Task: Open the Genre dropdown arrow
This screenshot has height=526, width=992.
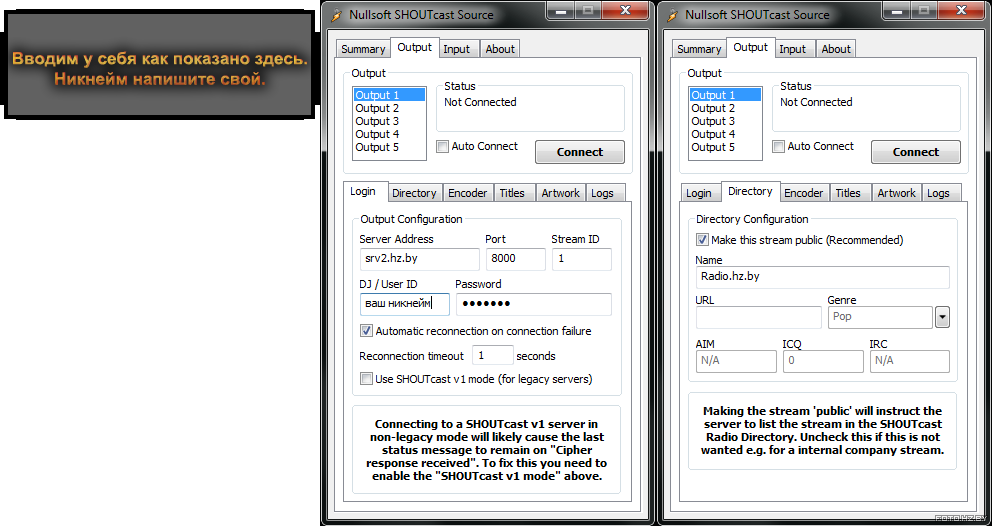Action: 942,317
